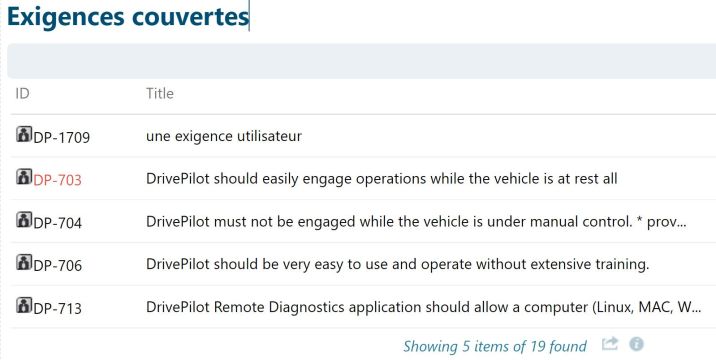
Task: Click the 'Exigences couvertes' heading text
Action: click(x=128, y=16)
